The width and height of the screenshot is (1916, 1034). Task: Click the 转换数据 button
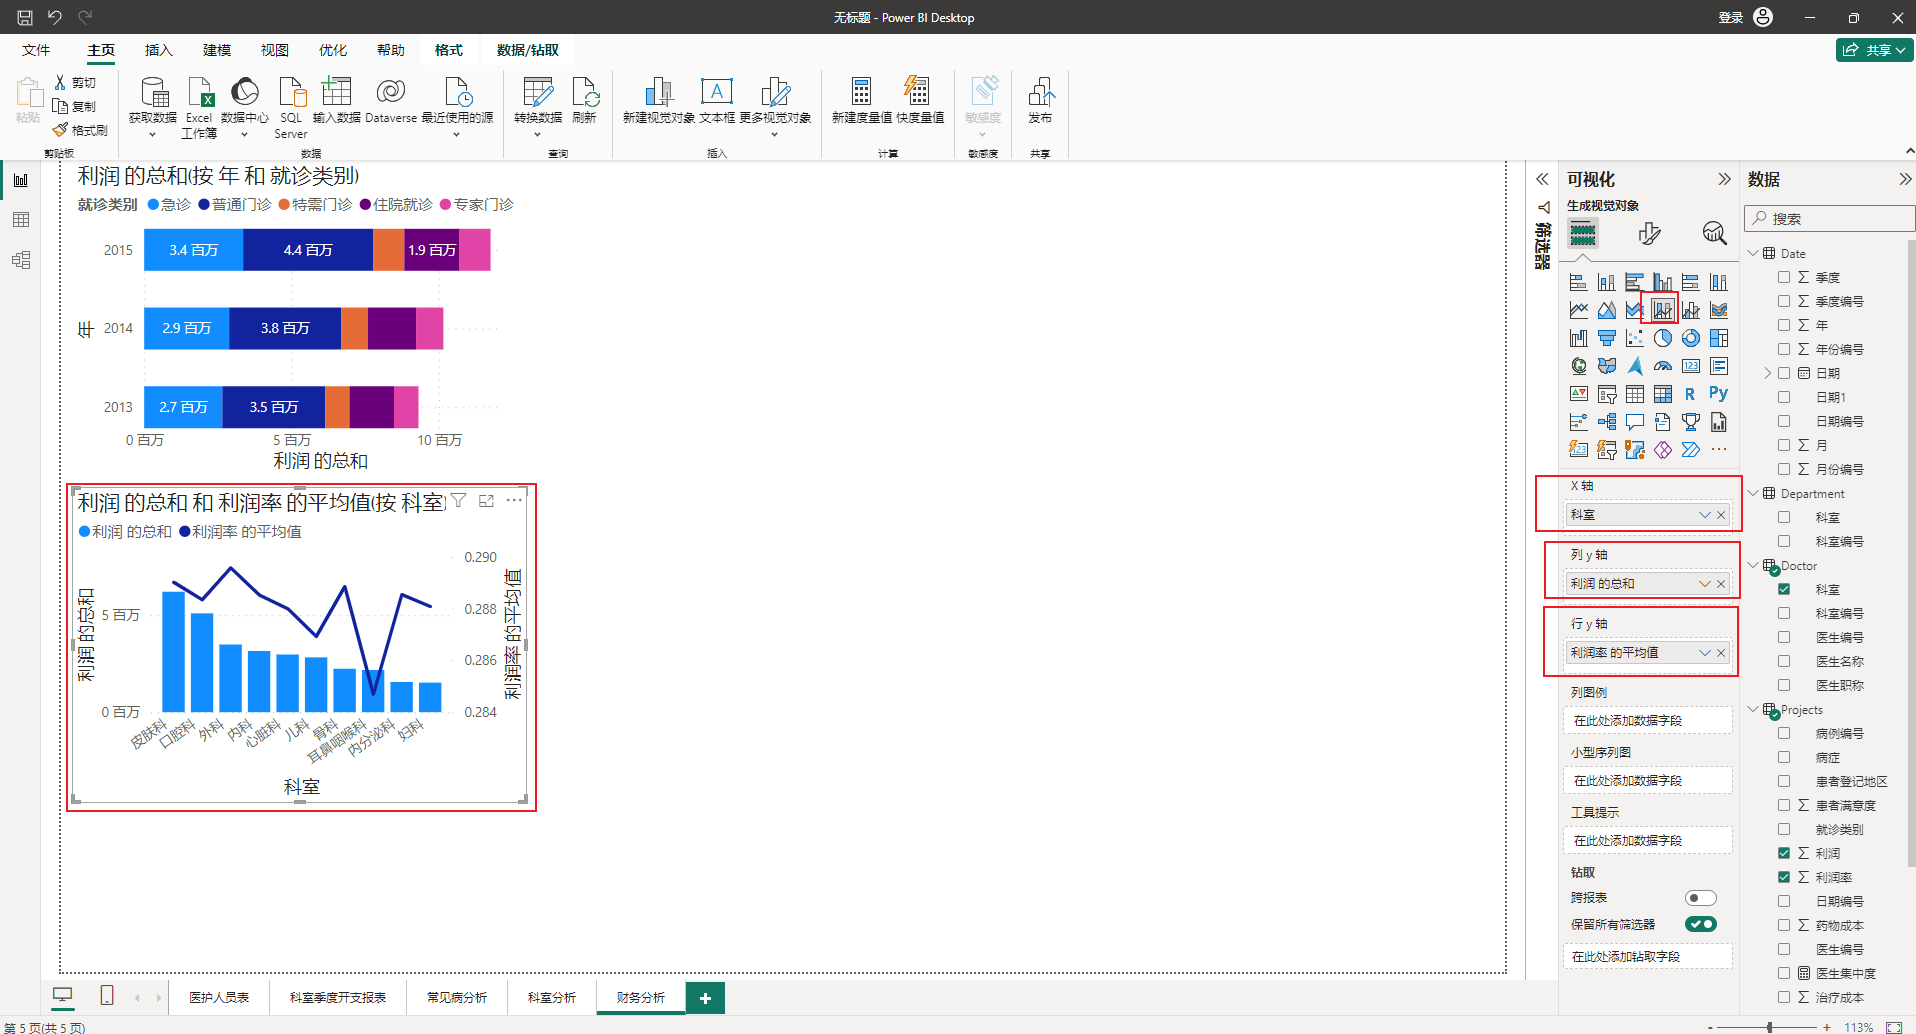click(x=538, y=107)
